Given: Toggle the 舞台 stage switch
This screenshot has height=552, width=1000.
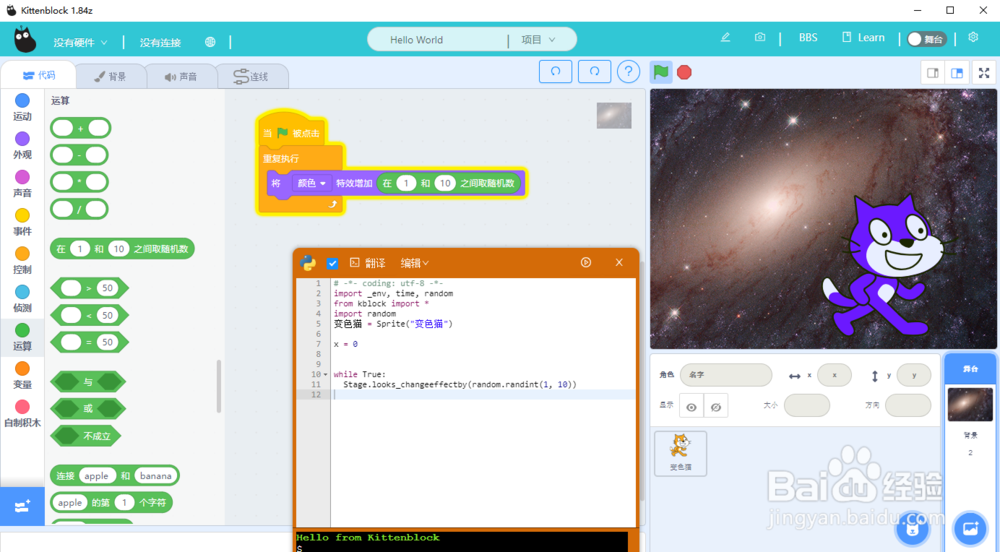Looking at the screenshot, I should tap(926, 39).
